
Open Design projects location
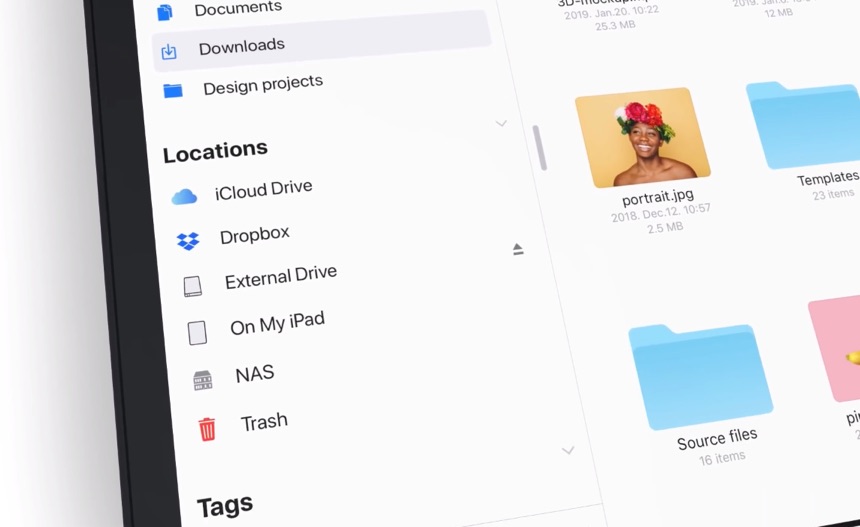pos(263,84)
